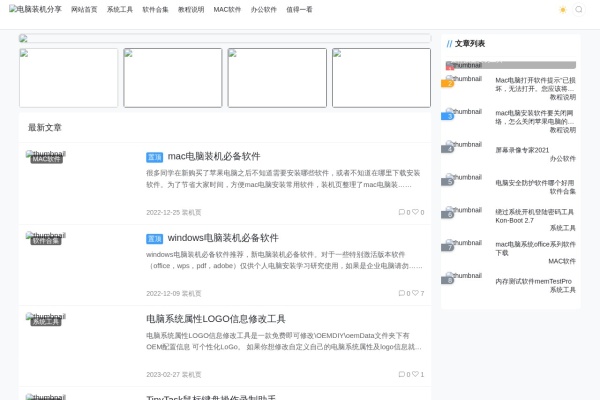The width and height of the screenshot is (600, 400).
Task: Open sidebar article Mac电脑打开软件提示已损坏
Action: coord(535,84)
